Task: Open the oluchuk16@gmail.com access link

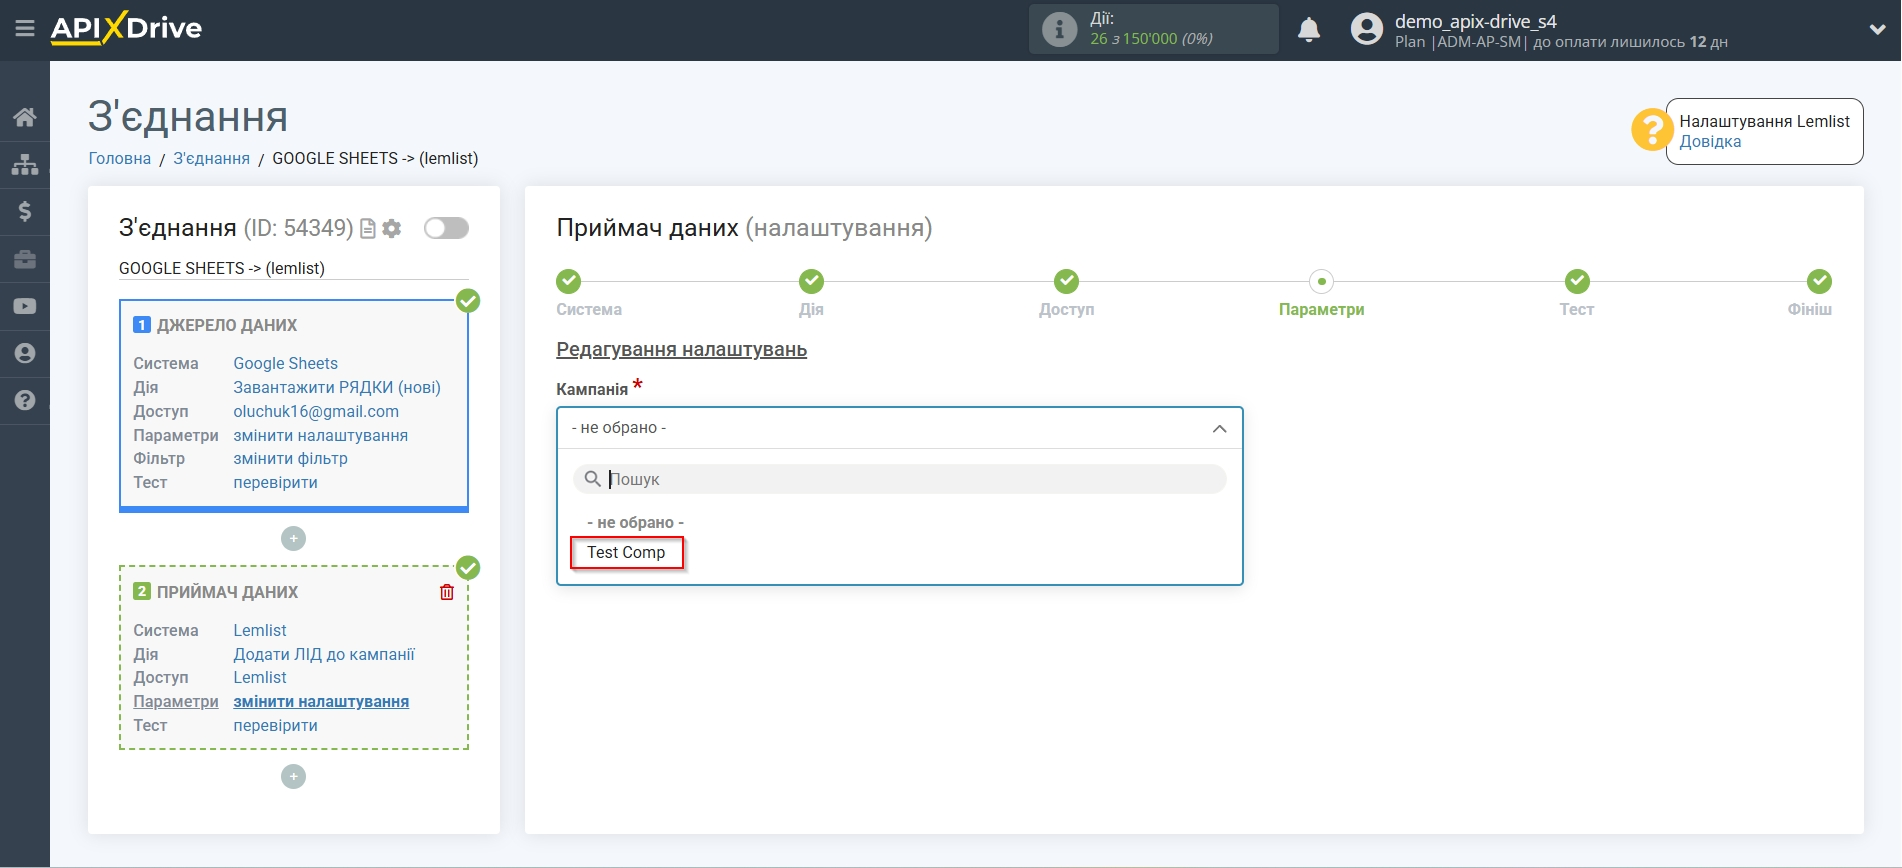Action: click(x=316, y=412)
